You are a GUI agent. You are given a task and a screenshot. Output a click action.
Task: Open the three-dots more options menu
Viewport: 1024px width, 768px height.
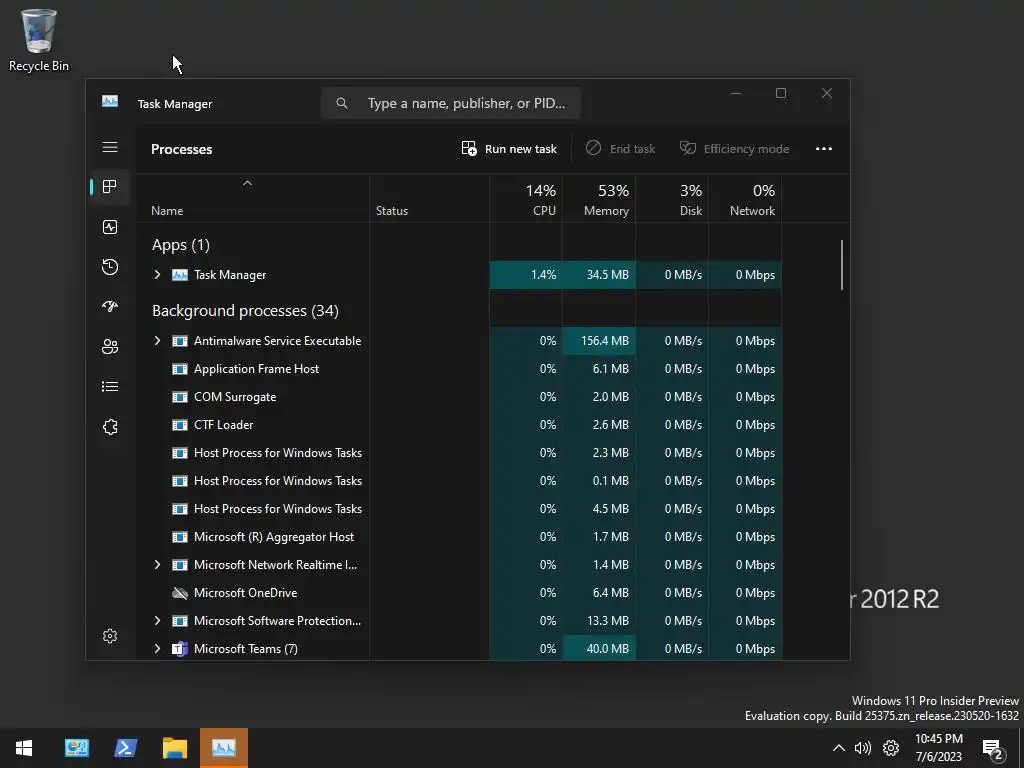[x=824, y=149]
